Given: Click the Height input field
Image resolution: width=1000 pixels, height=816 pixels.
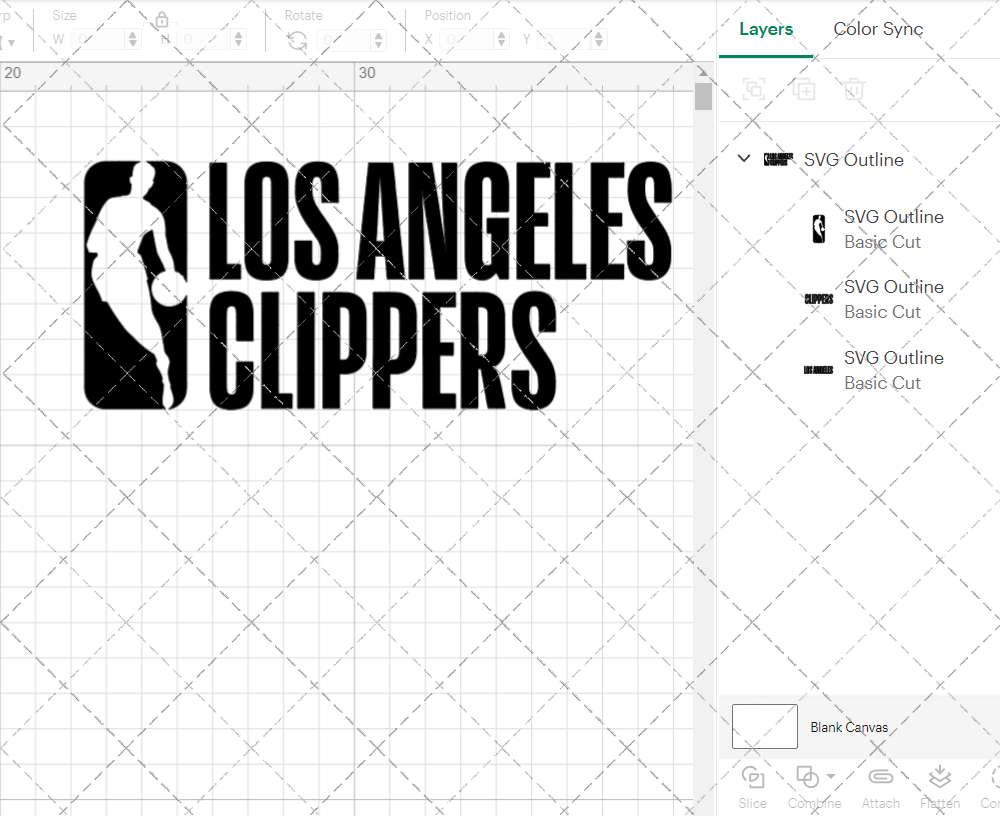Looking at the screenshot, I should tap(204, 40).
